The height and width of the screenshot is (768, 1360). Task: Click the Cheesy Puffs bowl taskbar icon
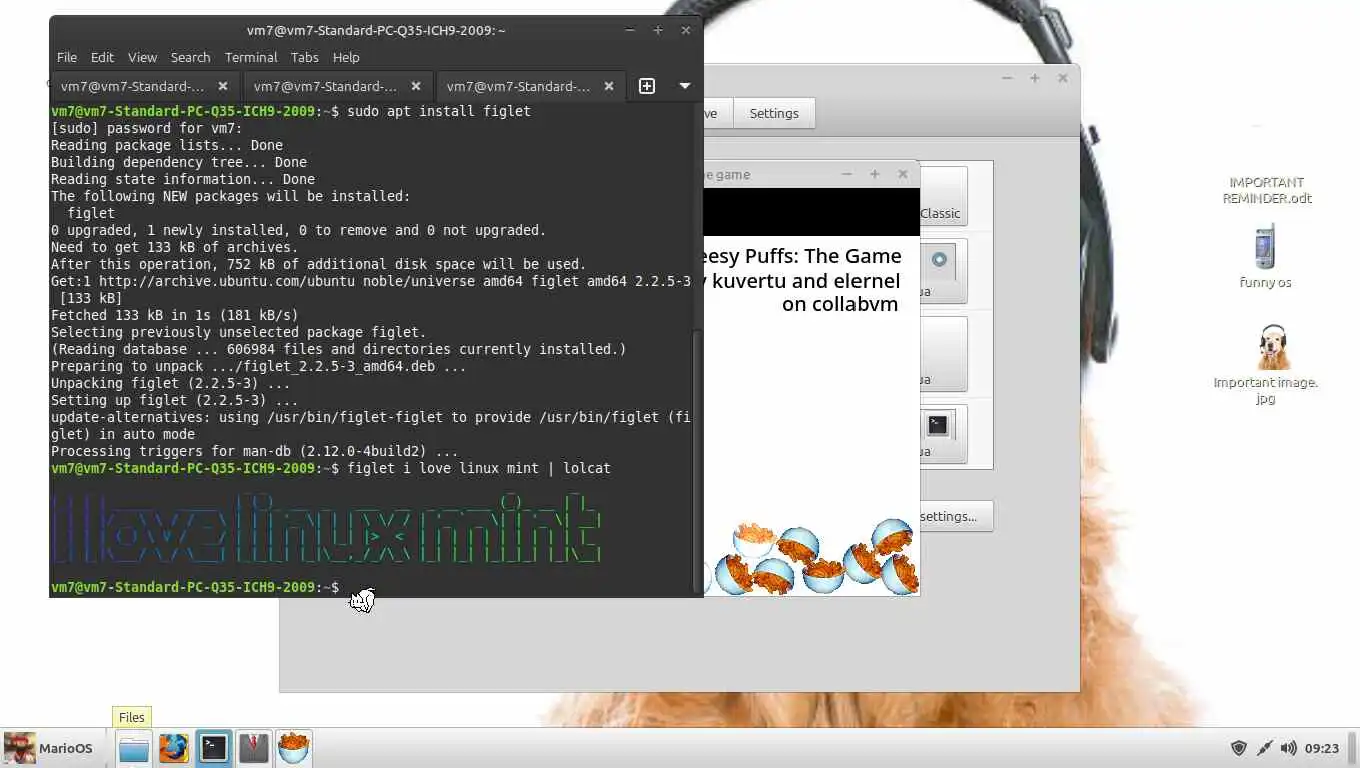coord(293,748)
